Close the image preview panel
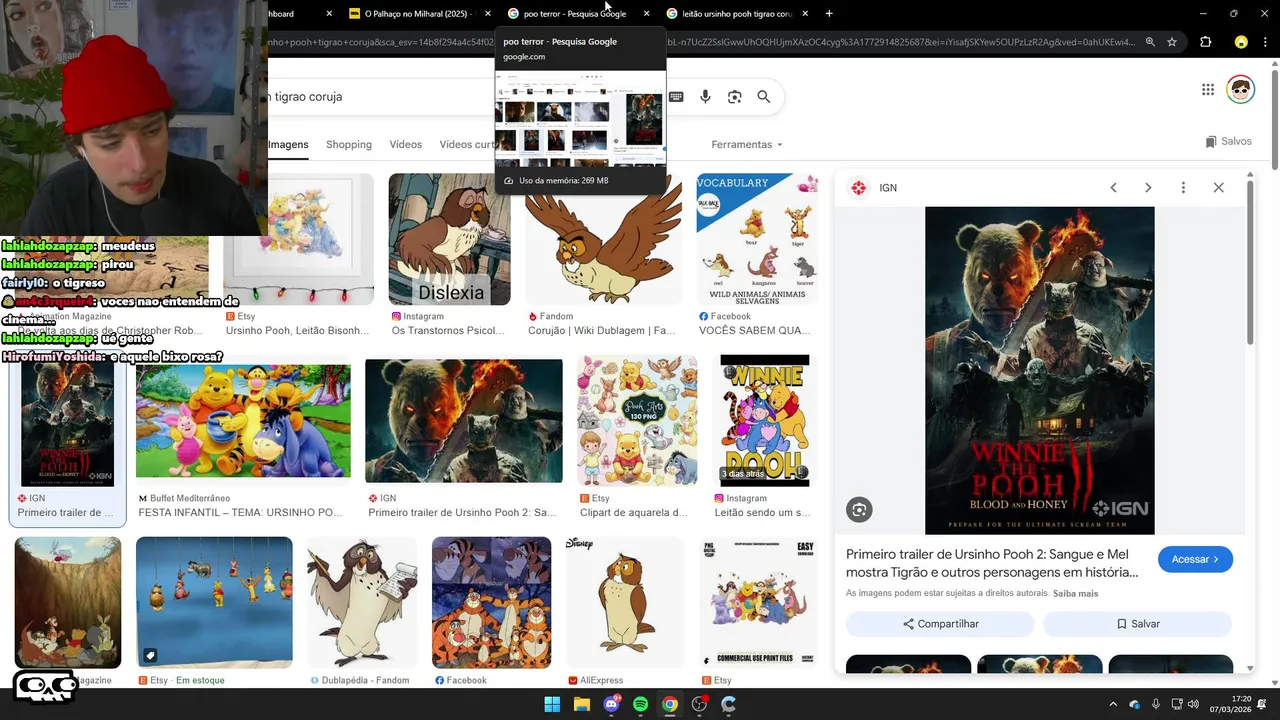 [1218, 188]
